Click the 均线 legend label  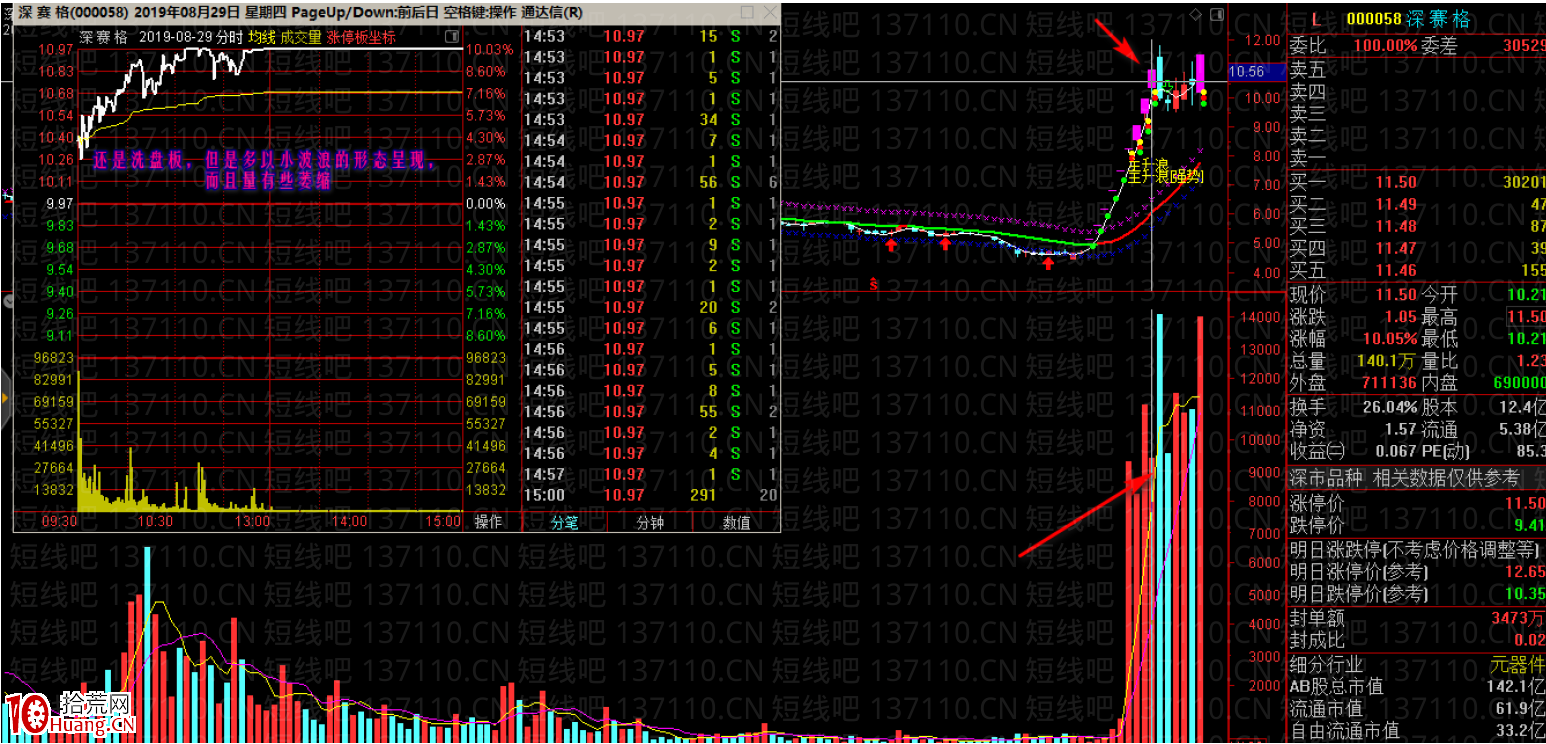click(x=262, y=37)
